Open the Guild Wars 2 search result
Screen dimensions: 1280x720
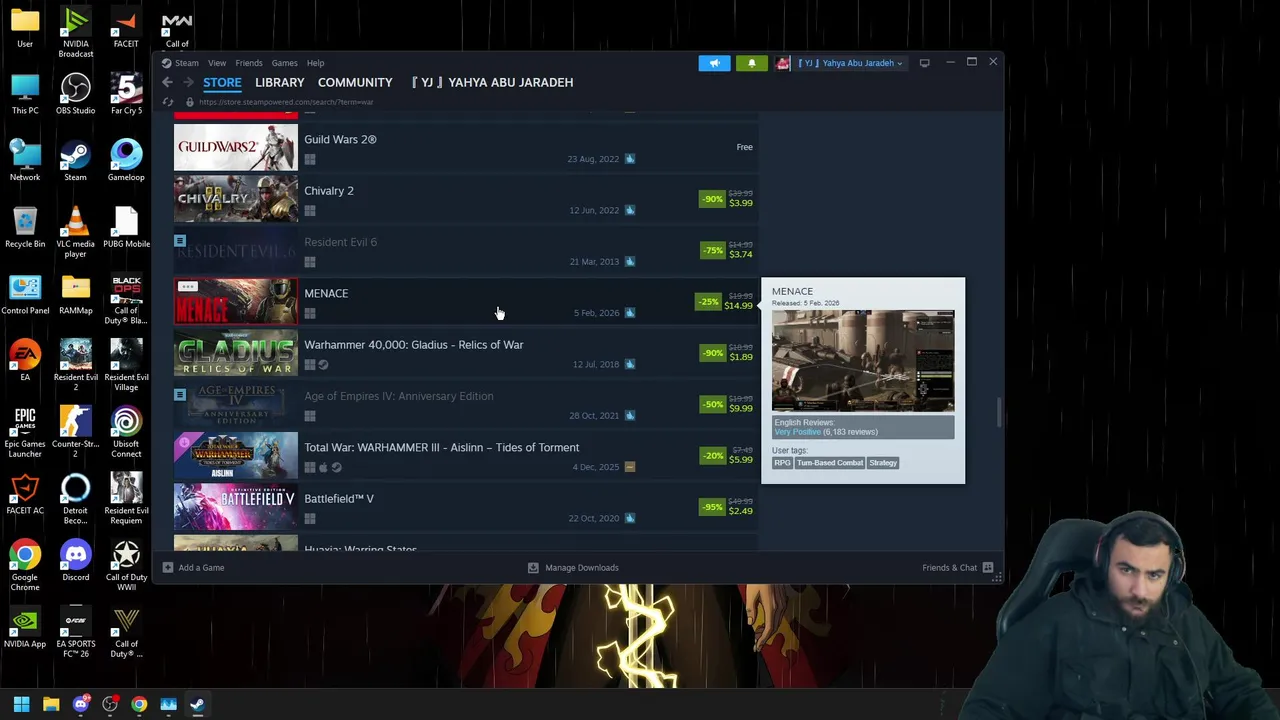pyautogui.click(x=464, y=147)
